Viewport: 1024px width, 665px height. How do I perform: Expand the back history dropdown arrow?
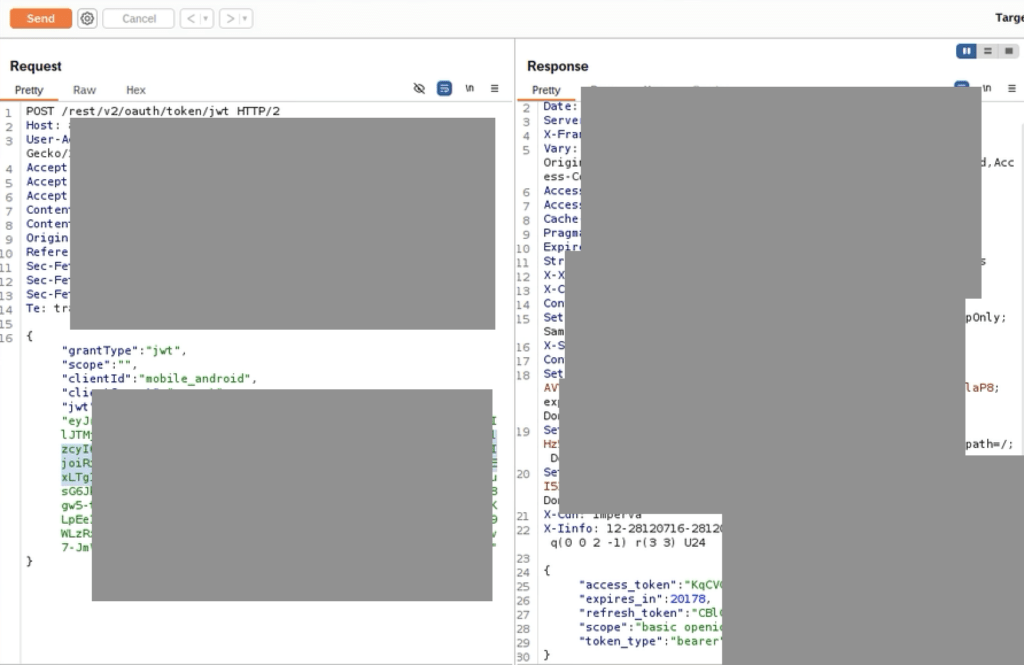click(205, 18)
